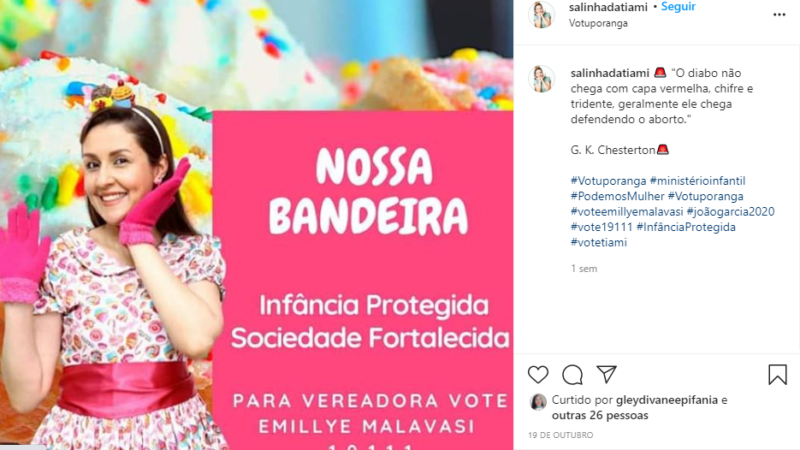The height and width of the screenshot is (450, 800).
Task: Open the #voteemillyemalavasi hashtag
Action: click(x=627, y=211)
